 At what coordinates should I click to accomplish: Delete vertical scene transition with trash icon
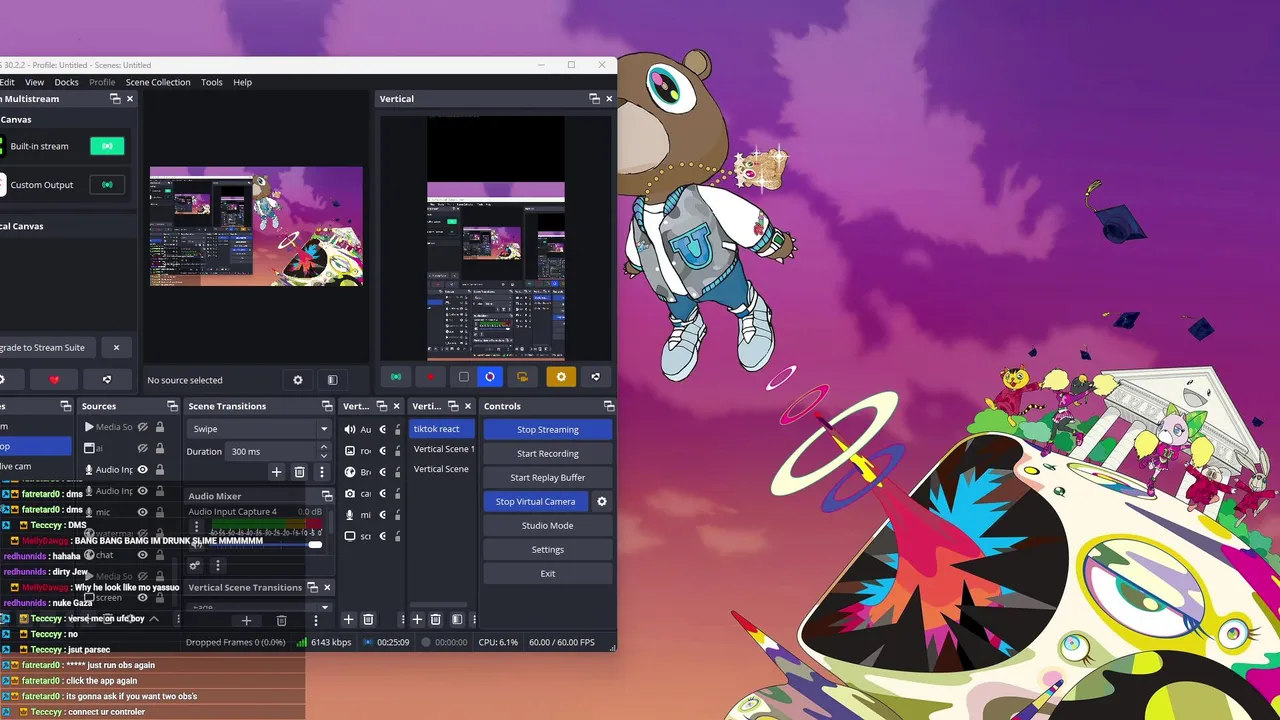click(x=281, y=620)
